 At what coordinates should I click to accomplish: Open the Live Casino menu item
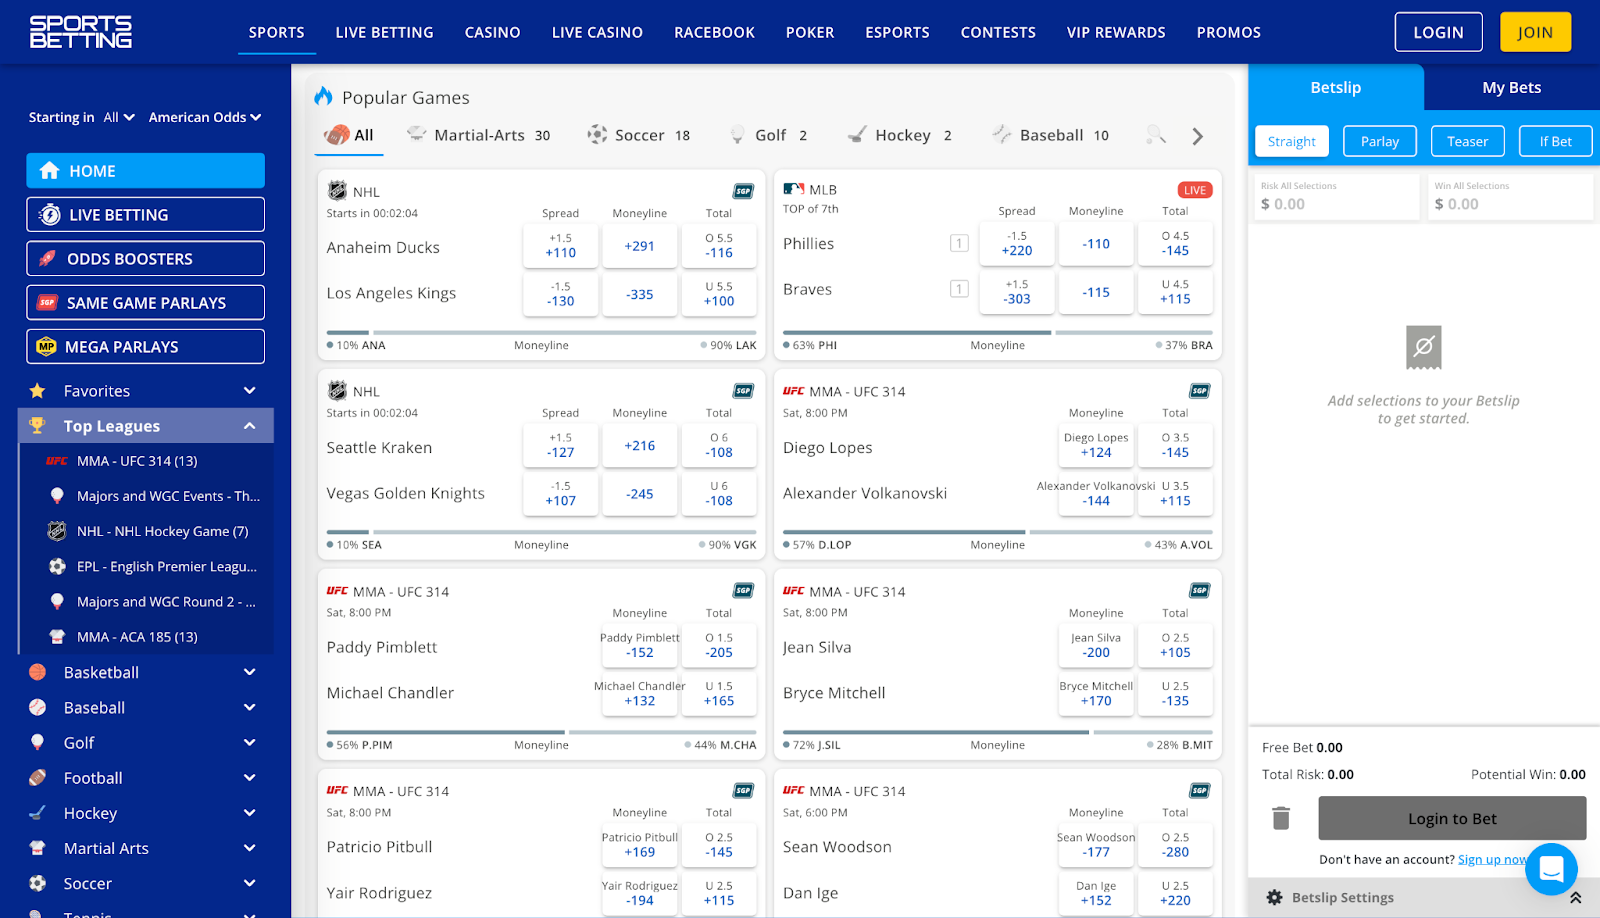[x=597, y=32]
